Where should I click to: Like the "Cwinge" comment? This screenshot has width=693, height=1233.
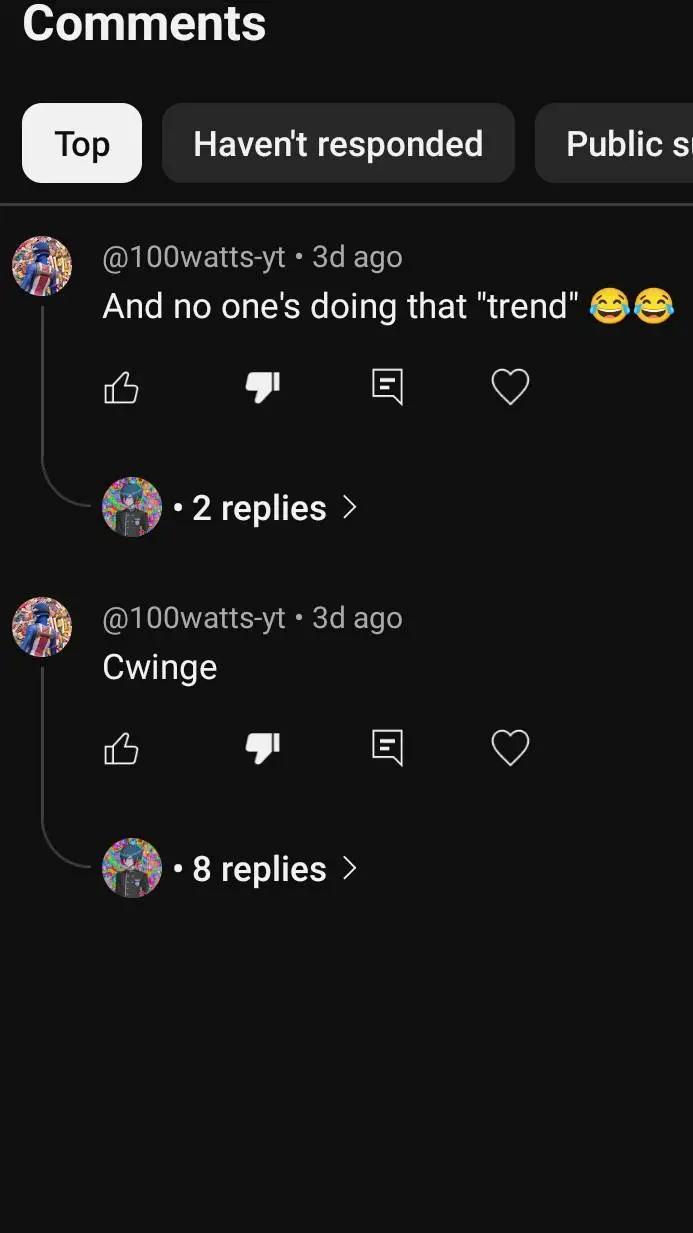[x=121, y=748]
